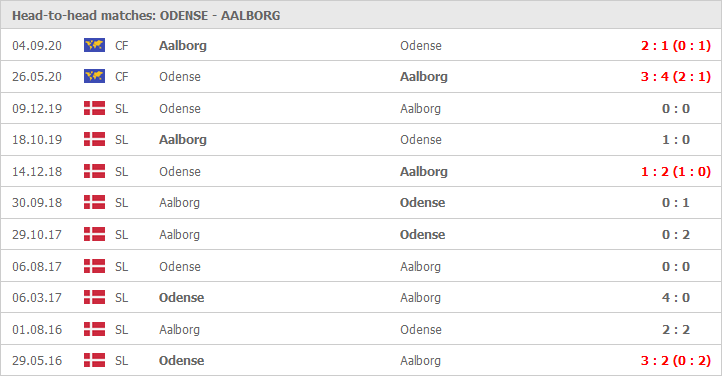Viewport: 722px width, 376px height.
Task: Click Denmark flag on 09.12.19 row
Action: pyautogui.click(x=94, y=108)
